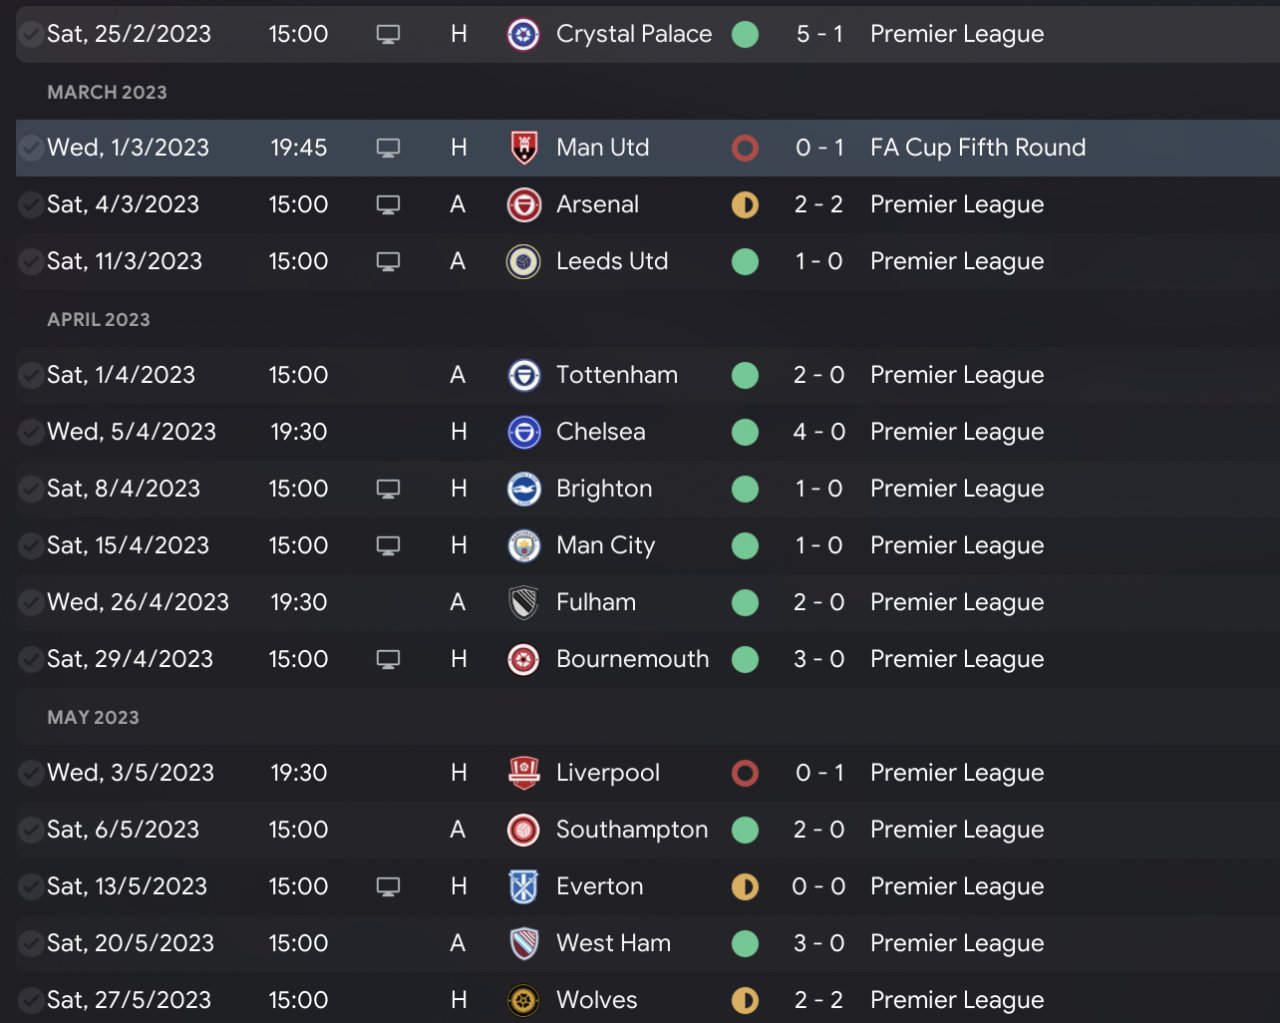Screen dimensions: 1280x1023
Task: Click the Wolves club badge icon
Action: [x=523, y=1000]
